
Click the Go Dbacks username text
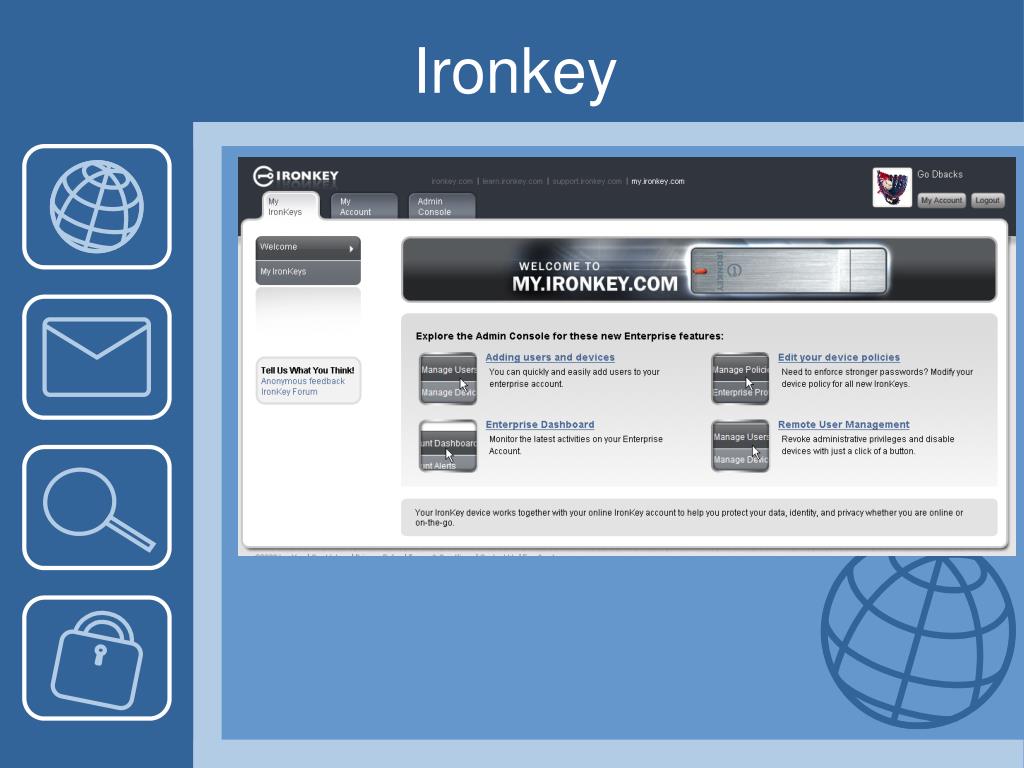tap(940, 174)
